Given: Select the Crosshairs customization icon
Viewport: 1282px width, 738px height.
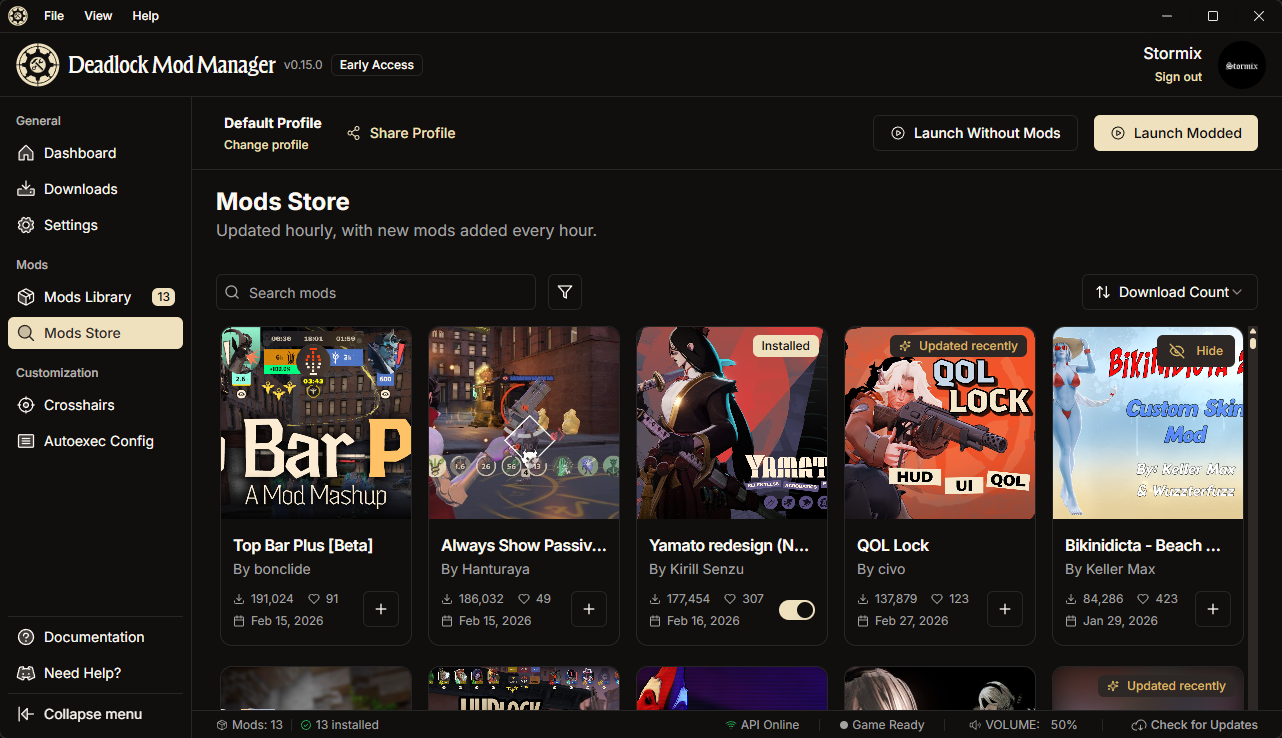Looking at the screenshot, I should tap(26, 405).
